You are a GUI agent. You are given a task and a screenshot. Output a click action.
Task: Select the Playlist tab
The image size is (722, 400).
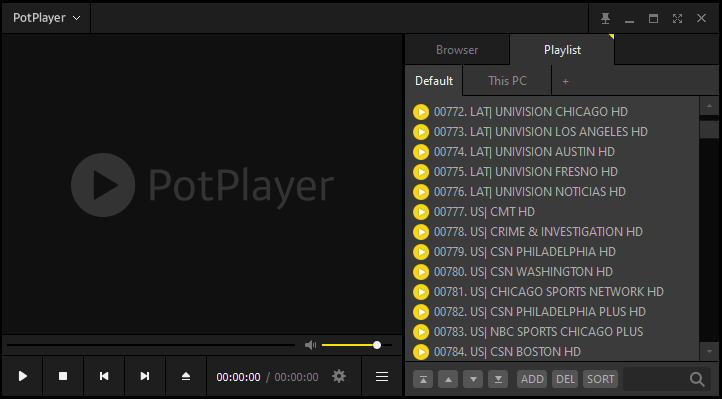(562, 50)
